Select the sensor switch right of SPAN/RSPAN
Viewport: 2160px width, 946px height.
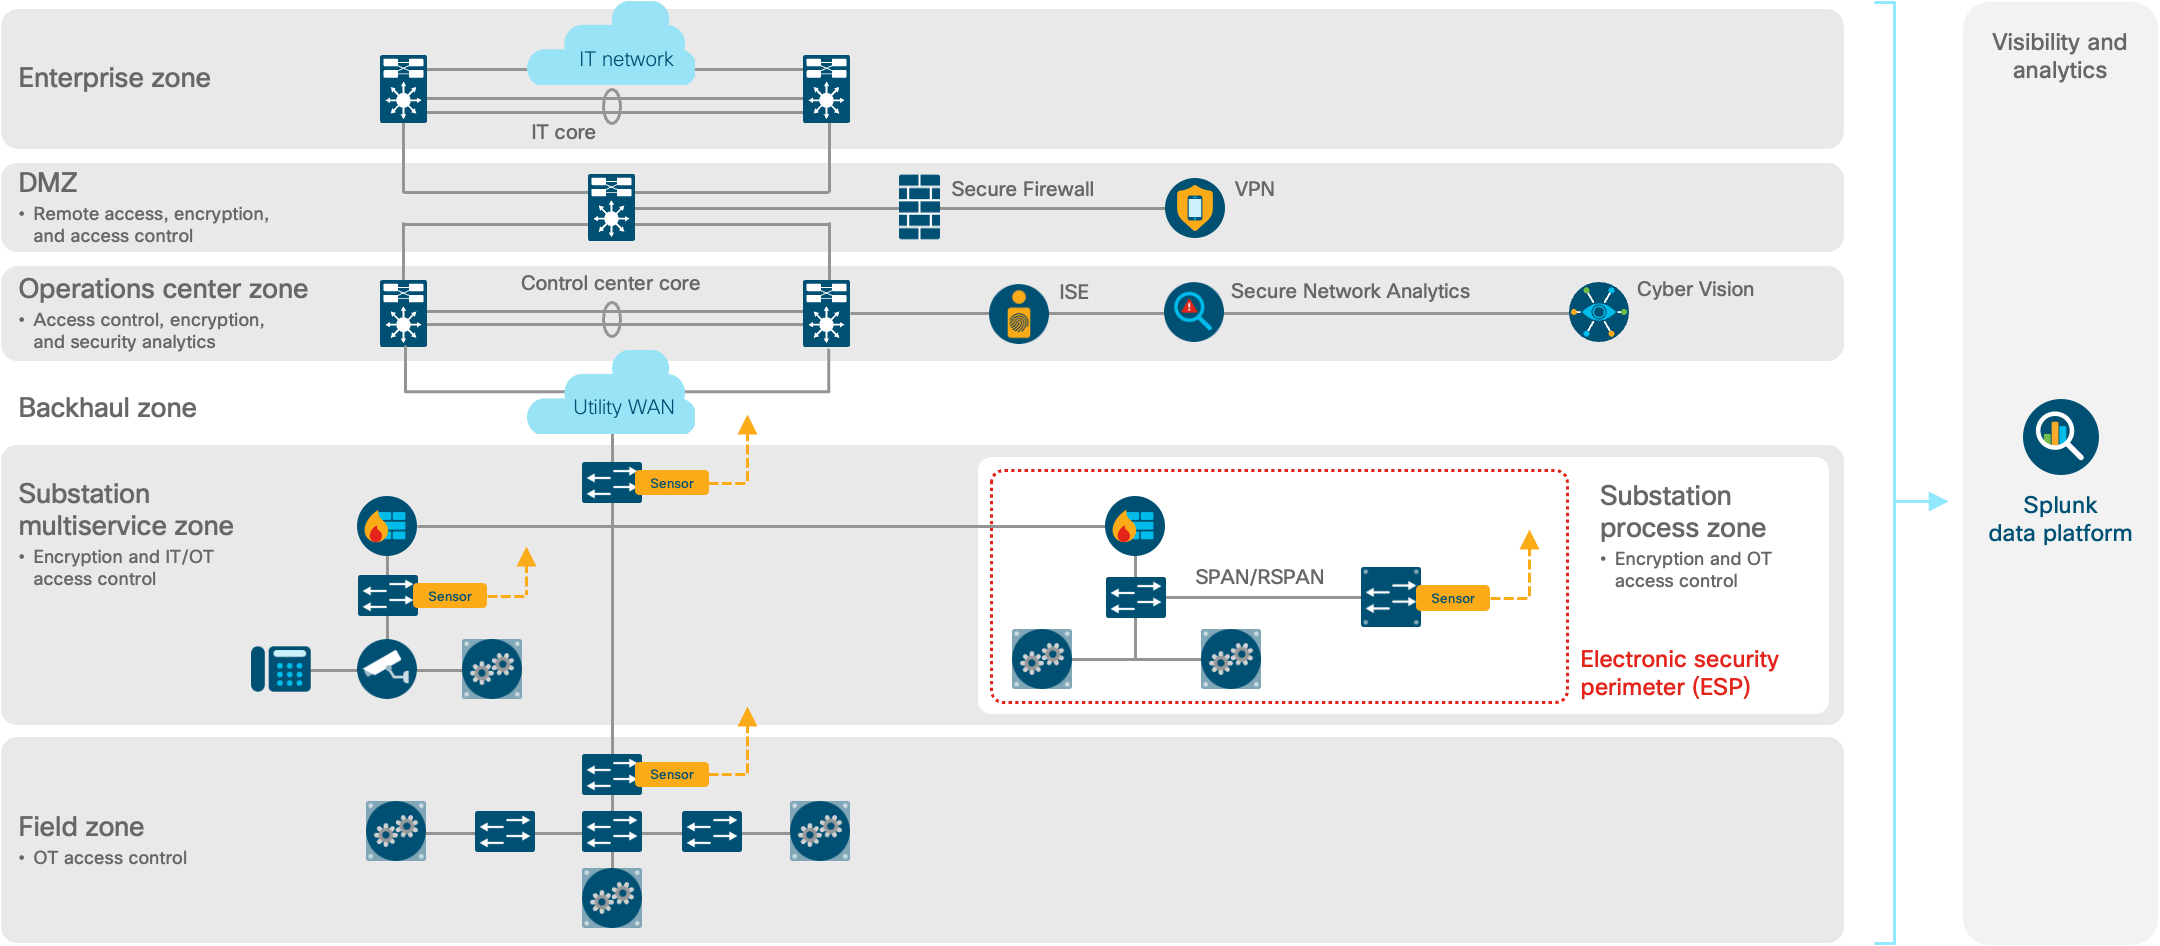[x=1390, y=597]
